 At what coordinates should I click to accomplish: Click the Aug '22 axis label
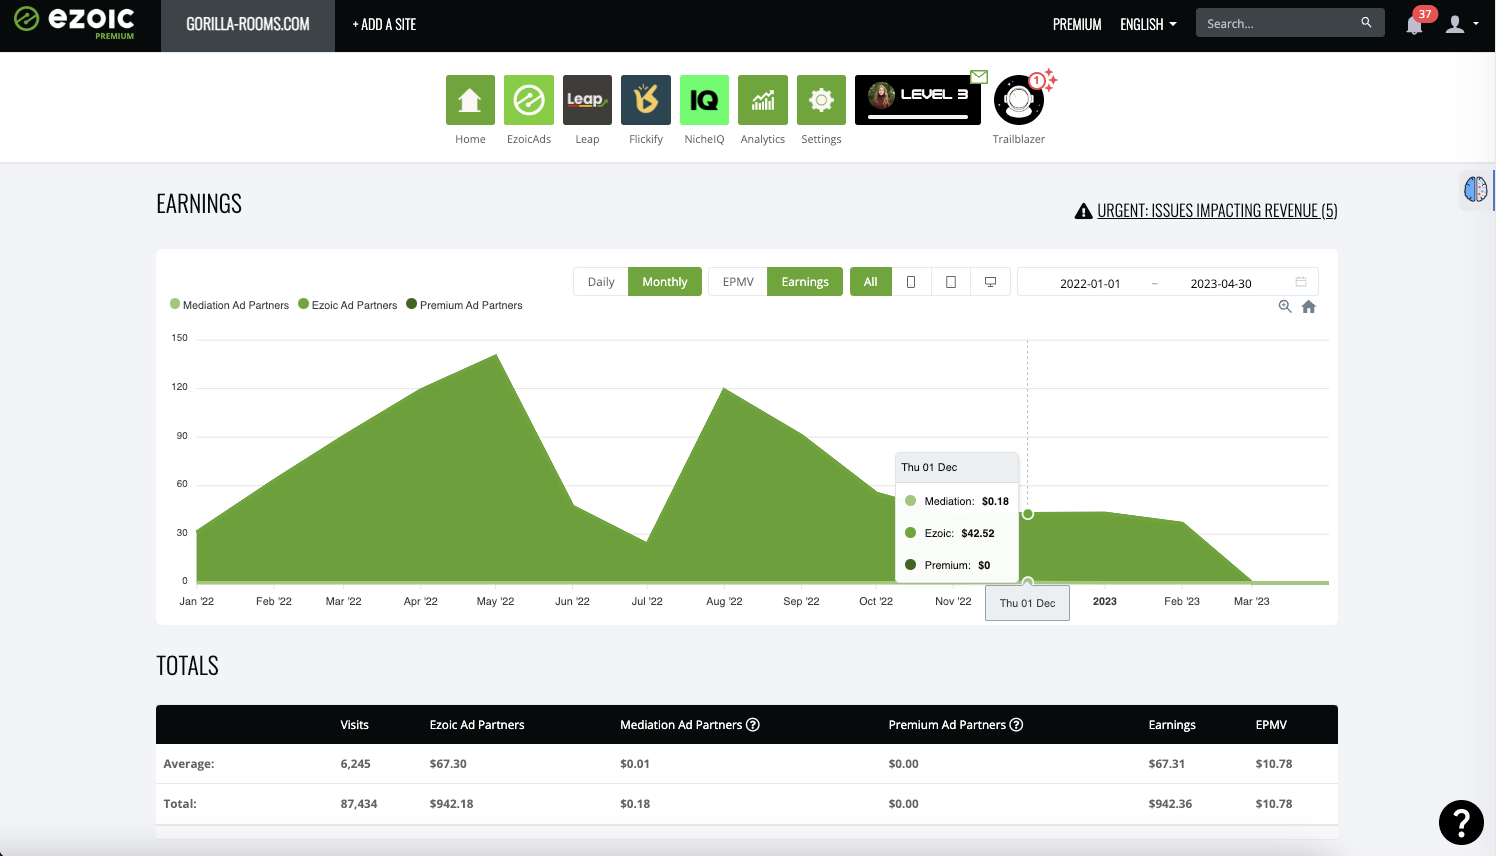[724, 602]
